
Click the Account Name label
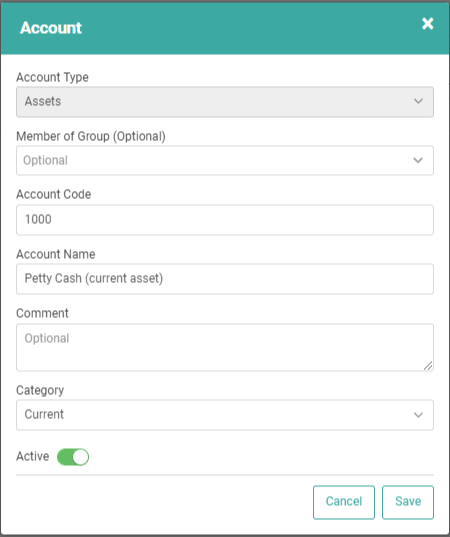click(56, 254)
